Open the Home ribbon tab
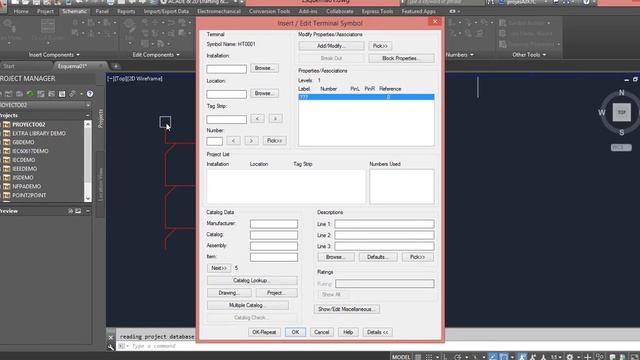The height and width of the screenshot is (360, 640). coord(21,11)
